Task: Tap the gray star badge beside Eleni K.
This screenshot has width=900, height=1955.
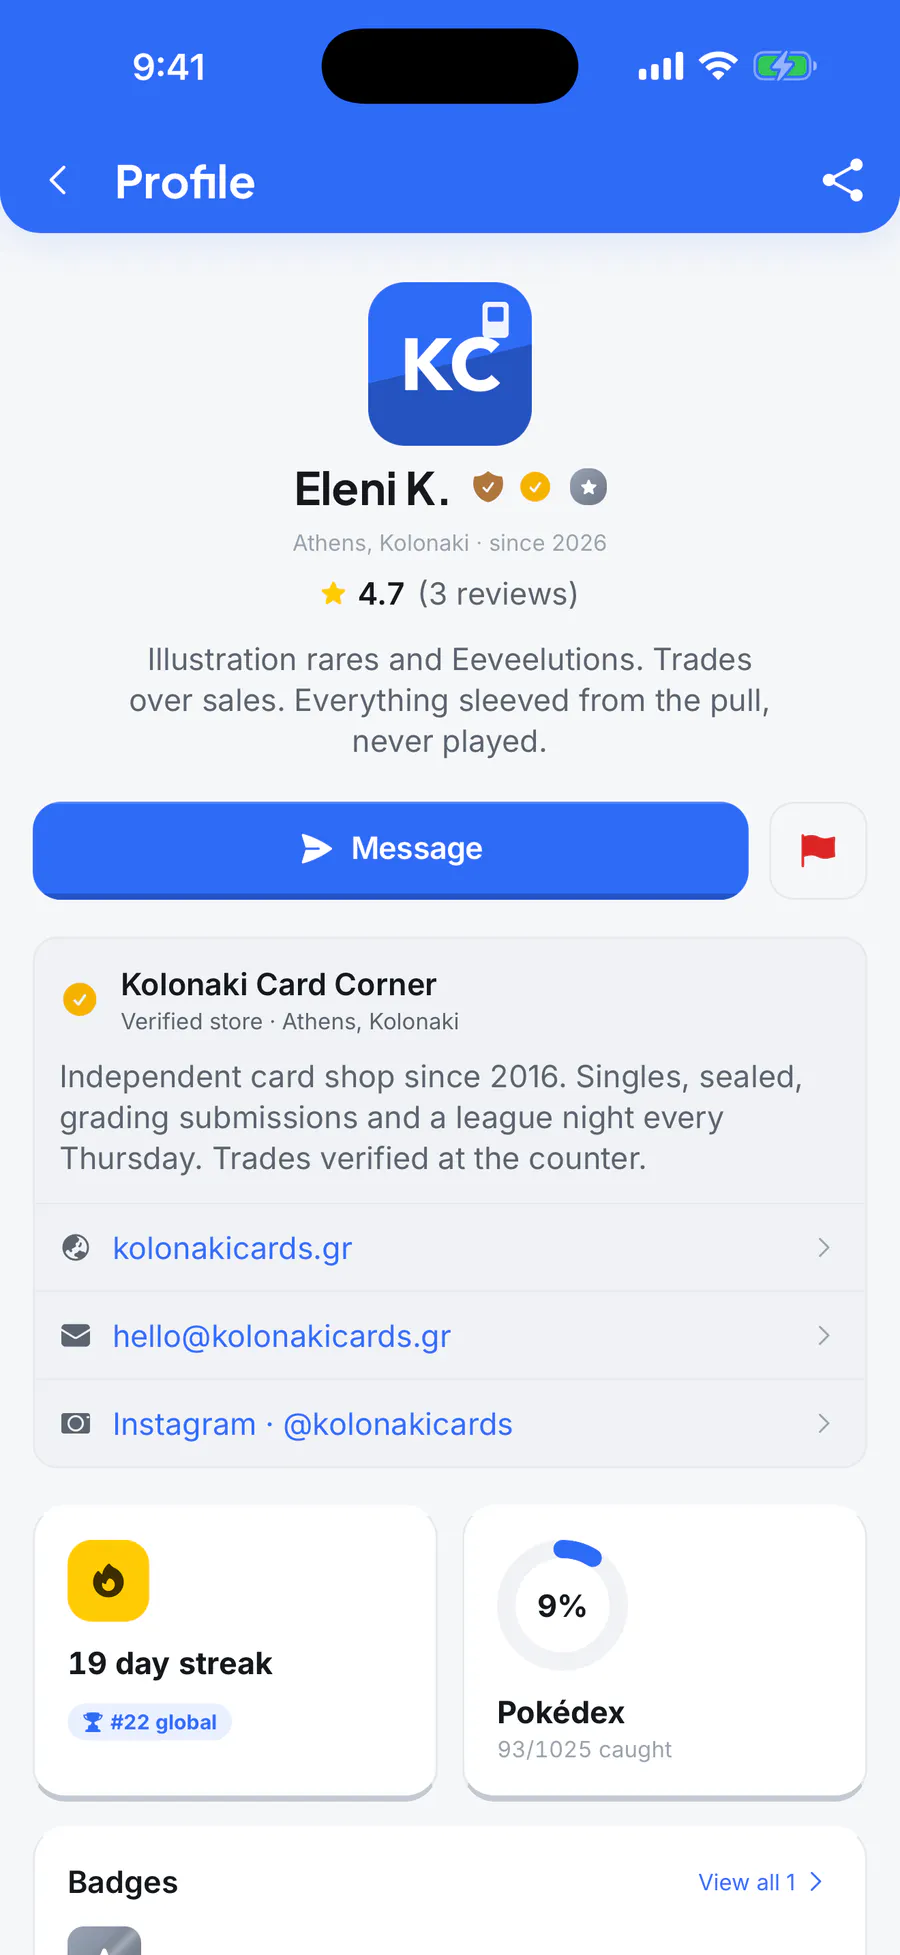Action: click(588, 487)
